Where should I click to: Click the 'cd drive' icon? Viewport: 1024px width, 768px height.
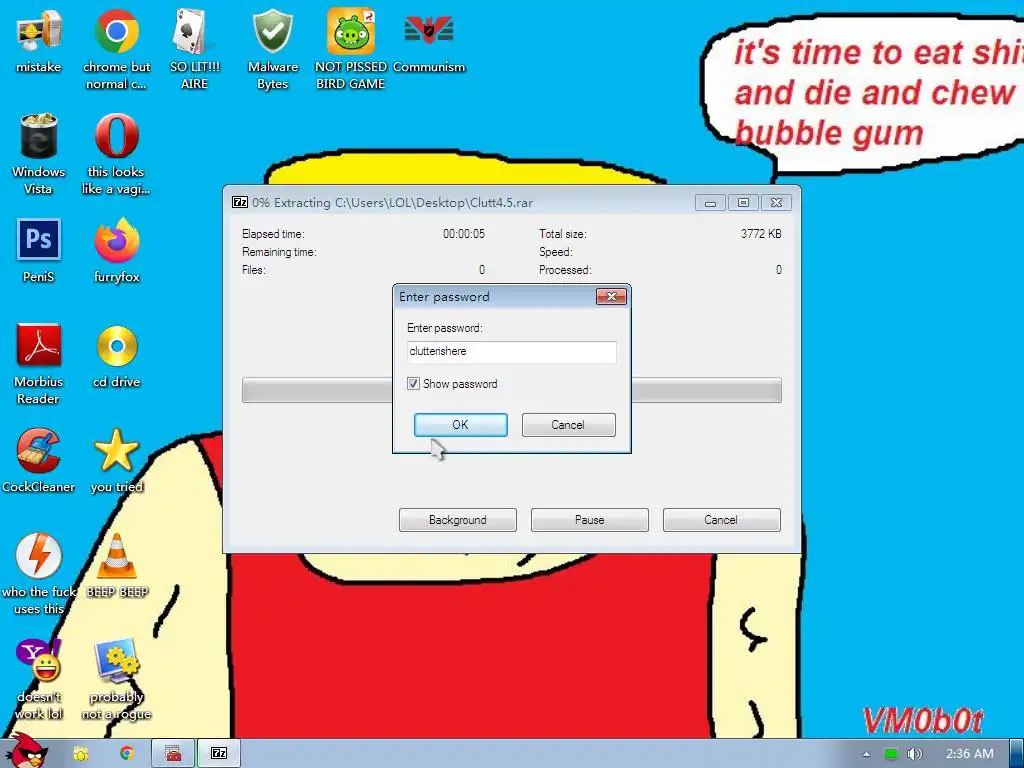116,356
